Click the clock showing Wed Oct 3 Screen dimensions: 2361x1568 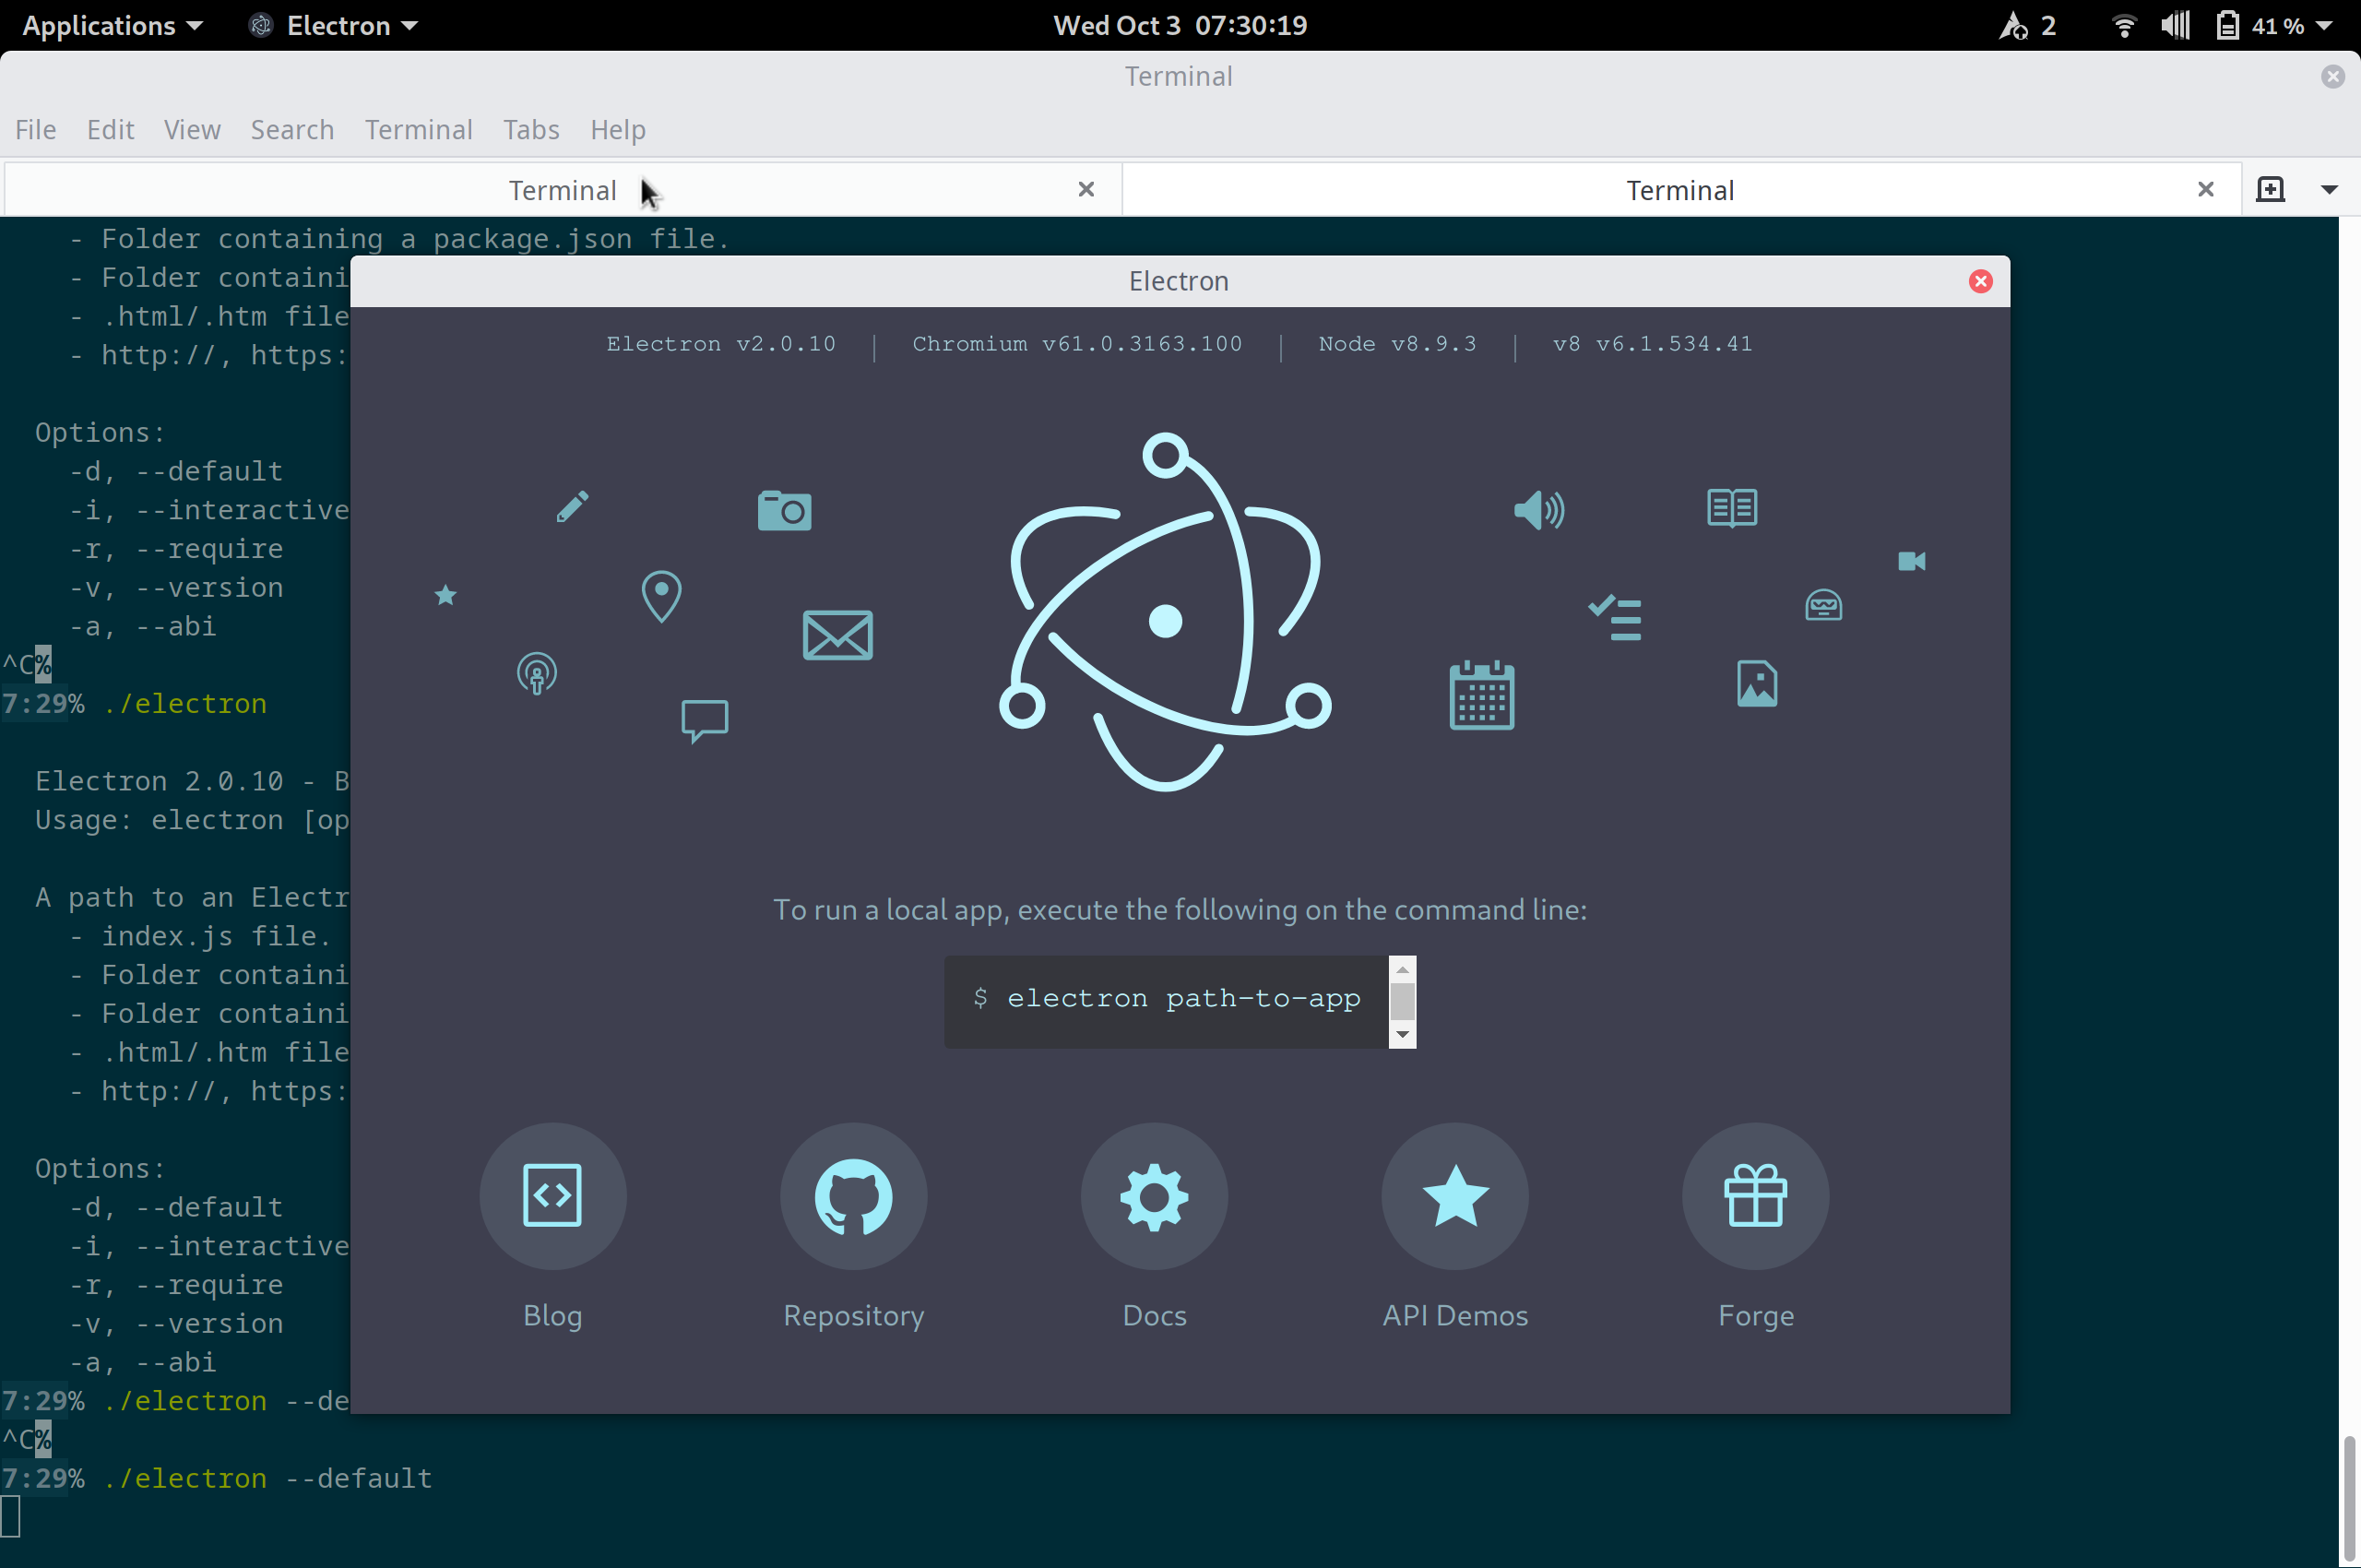click(x=1180, y=25)
